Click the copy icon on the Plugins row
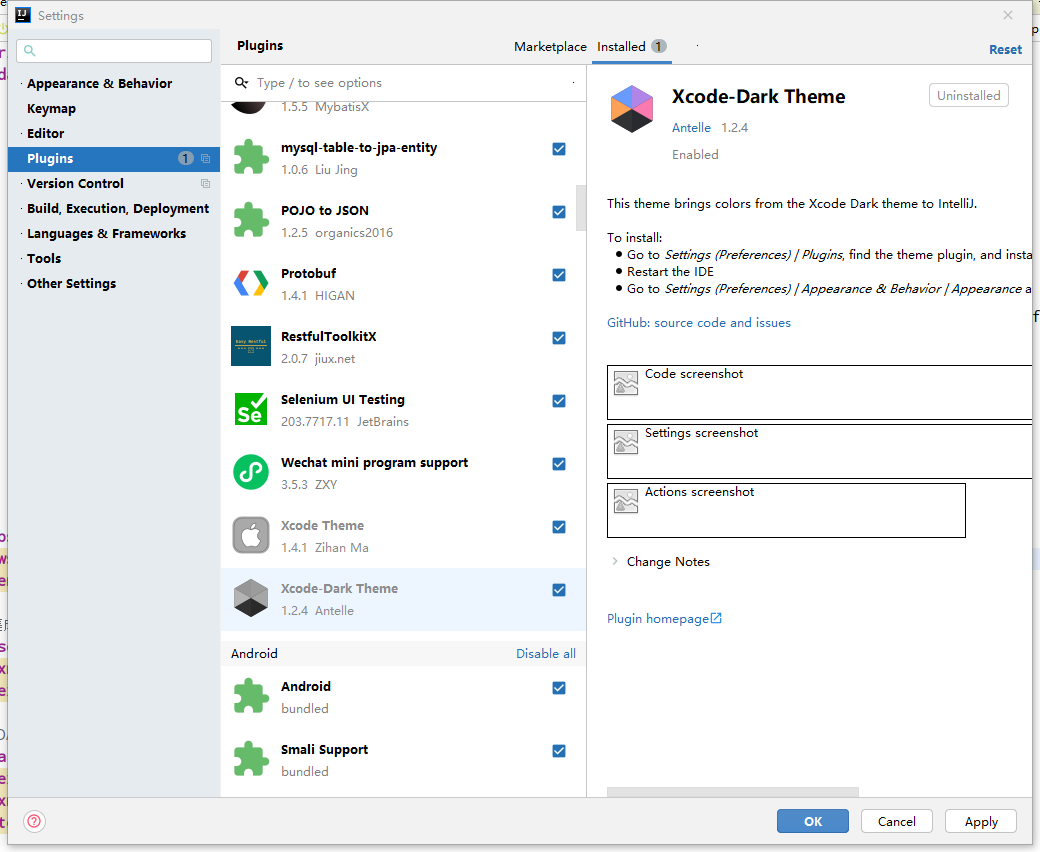This screenshot has height=852, width=1040. (206, 158)
